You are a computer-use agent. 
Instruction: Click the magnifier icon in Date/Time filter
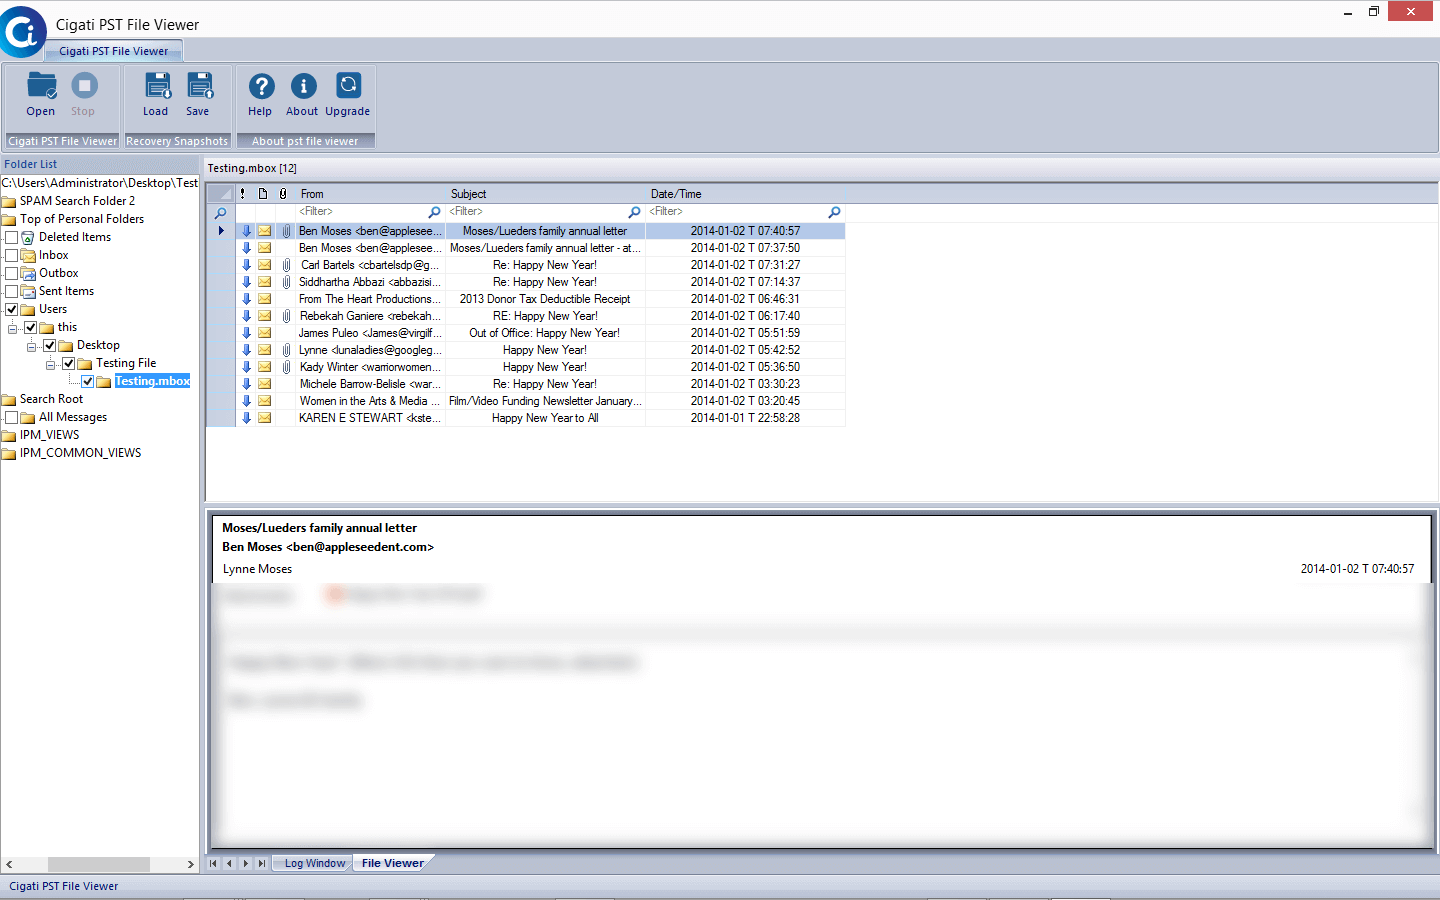coord(834,212)
